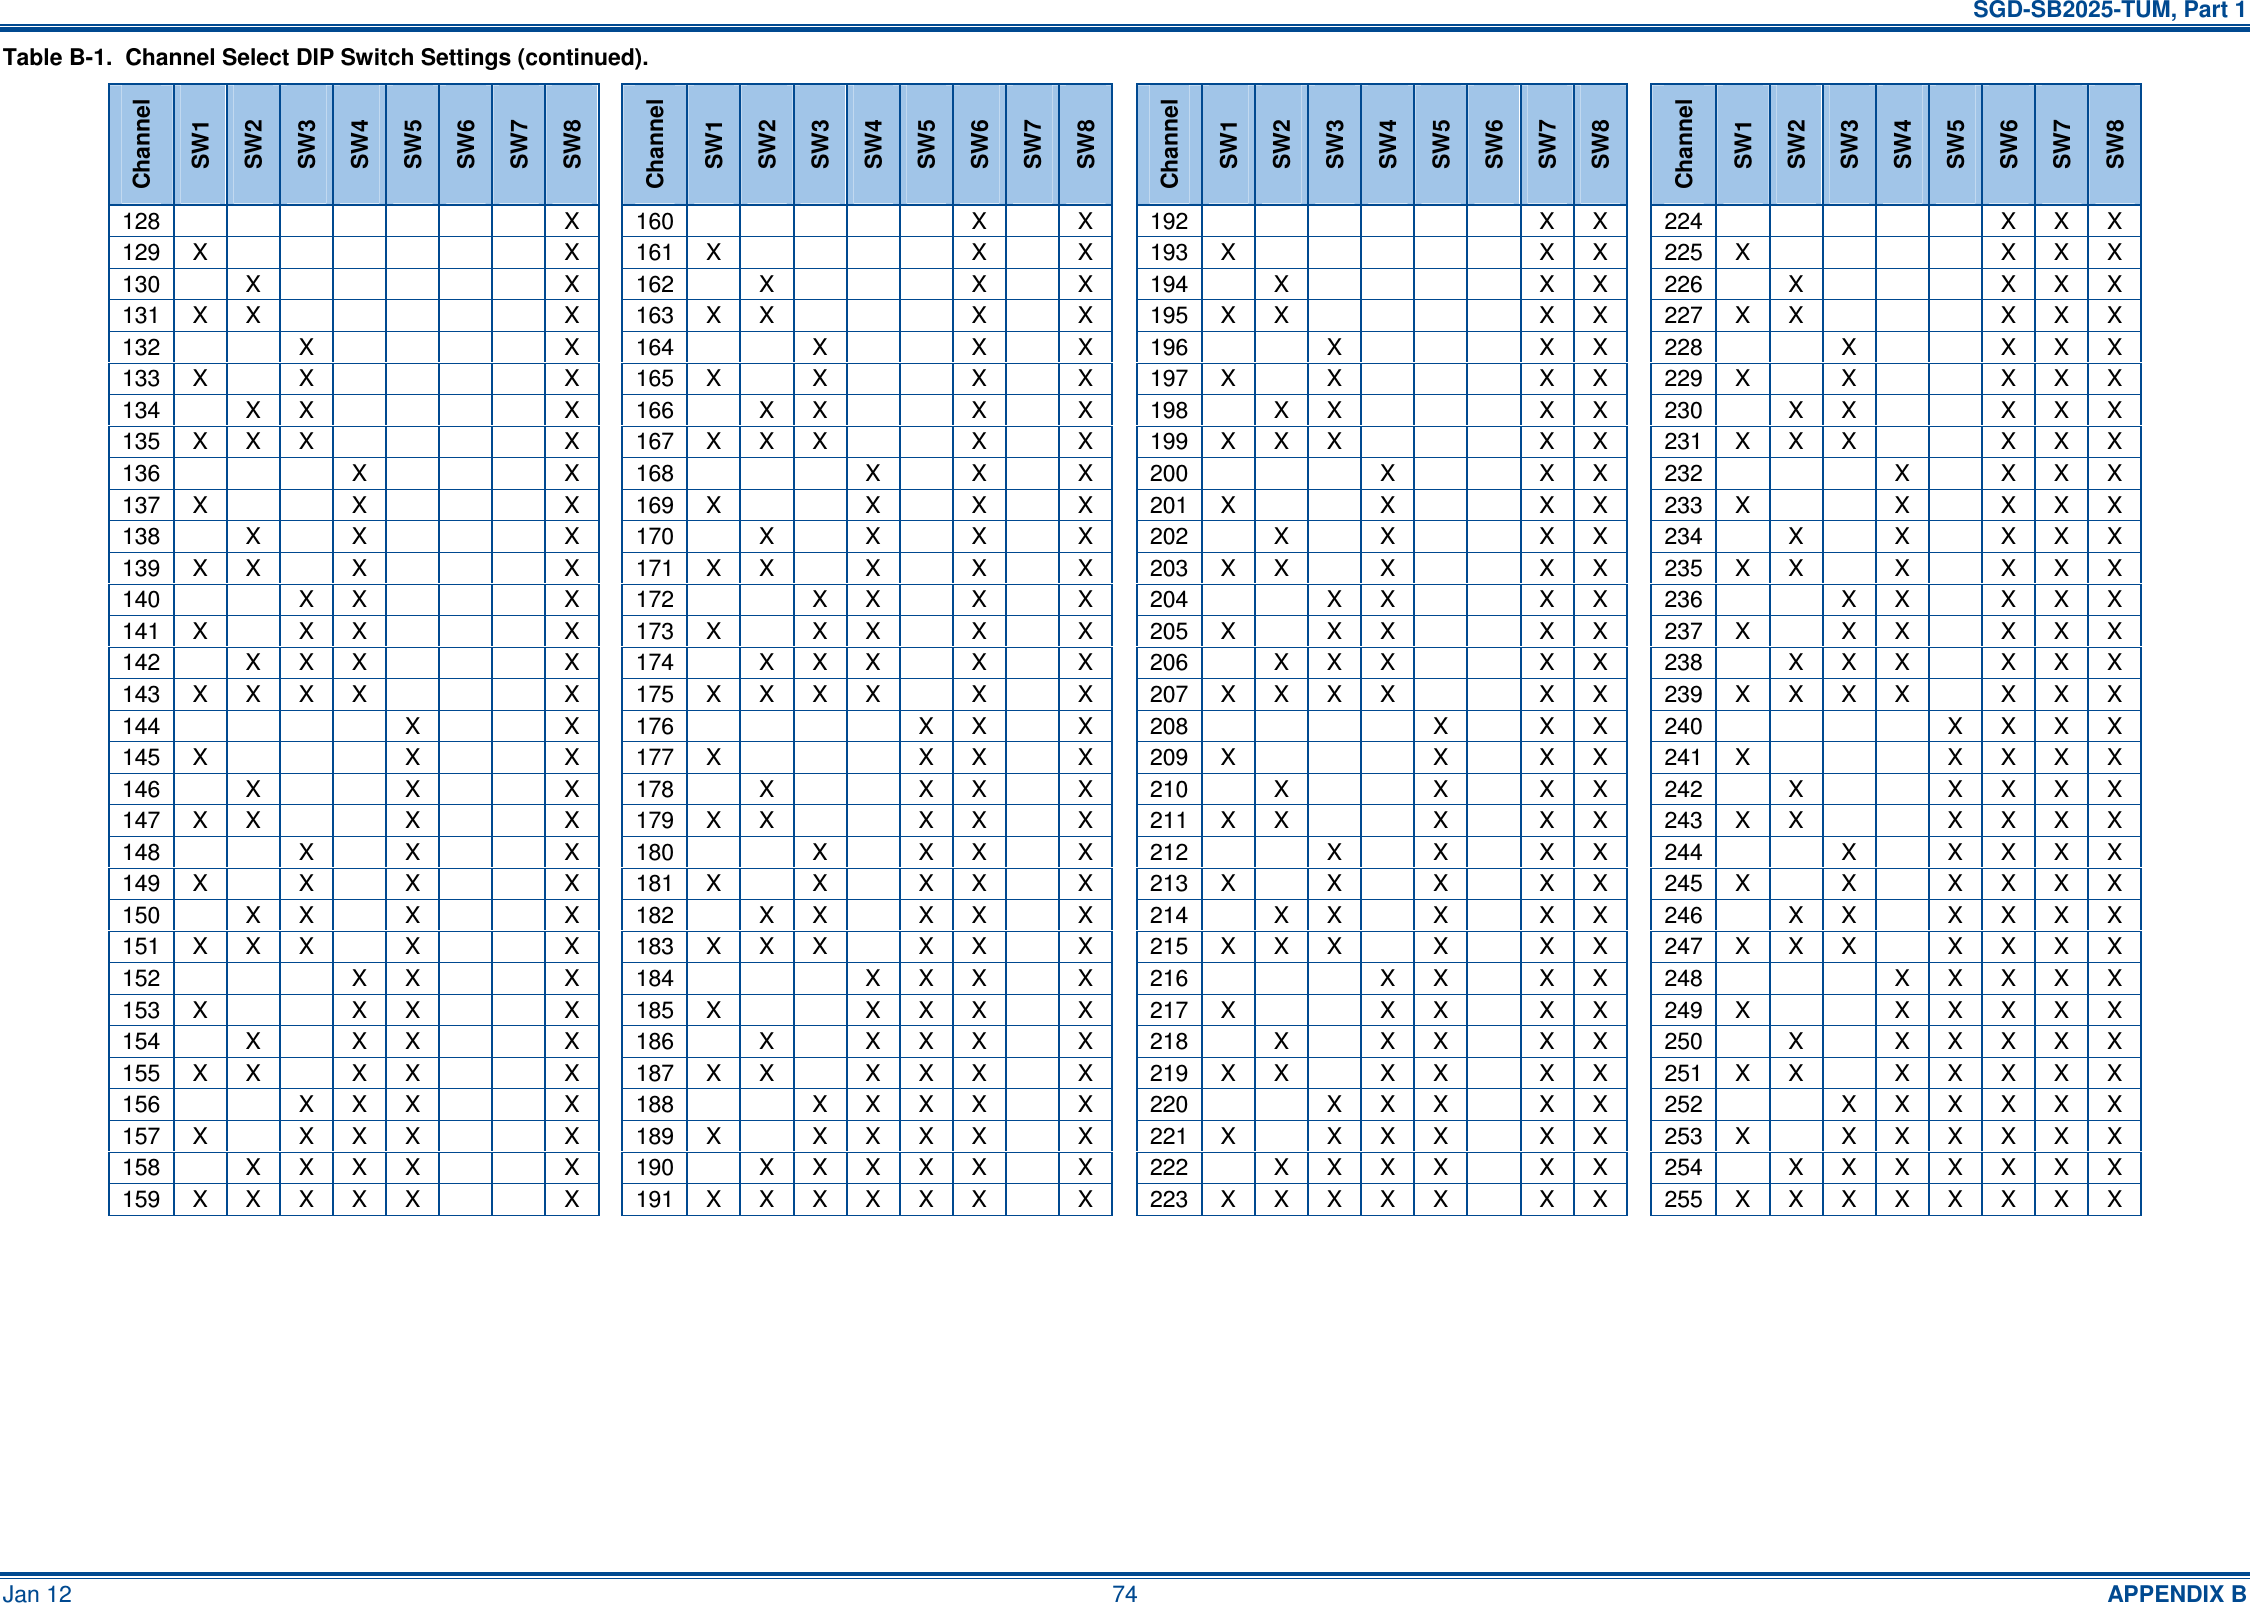Click the SW7 header in the 192-223 table

tap(1547, 144)
